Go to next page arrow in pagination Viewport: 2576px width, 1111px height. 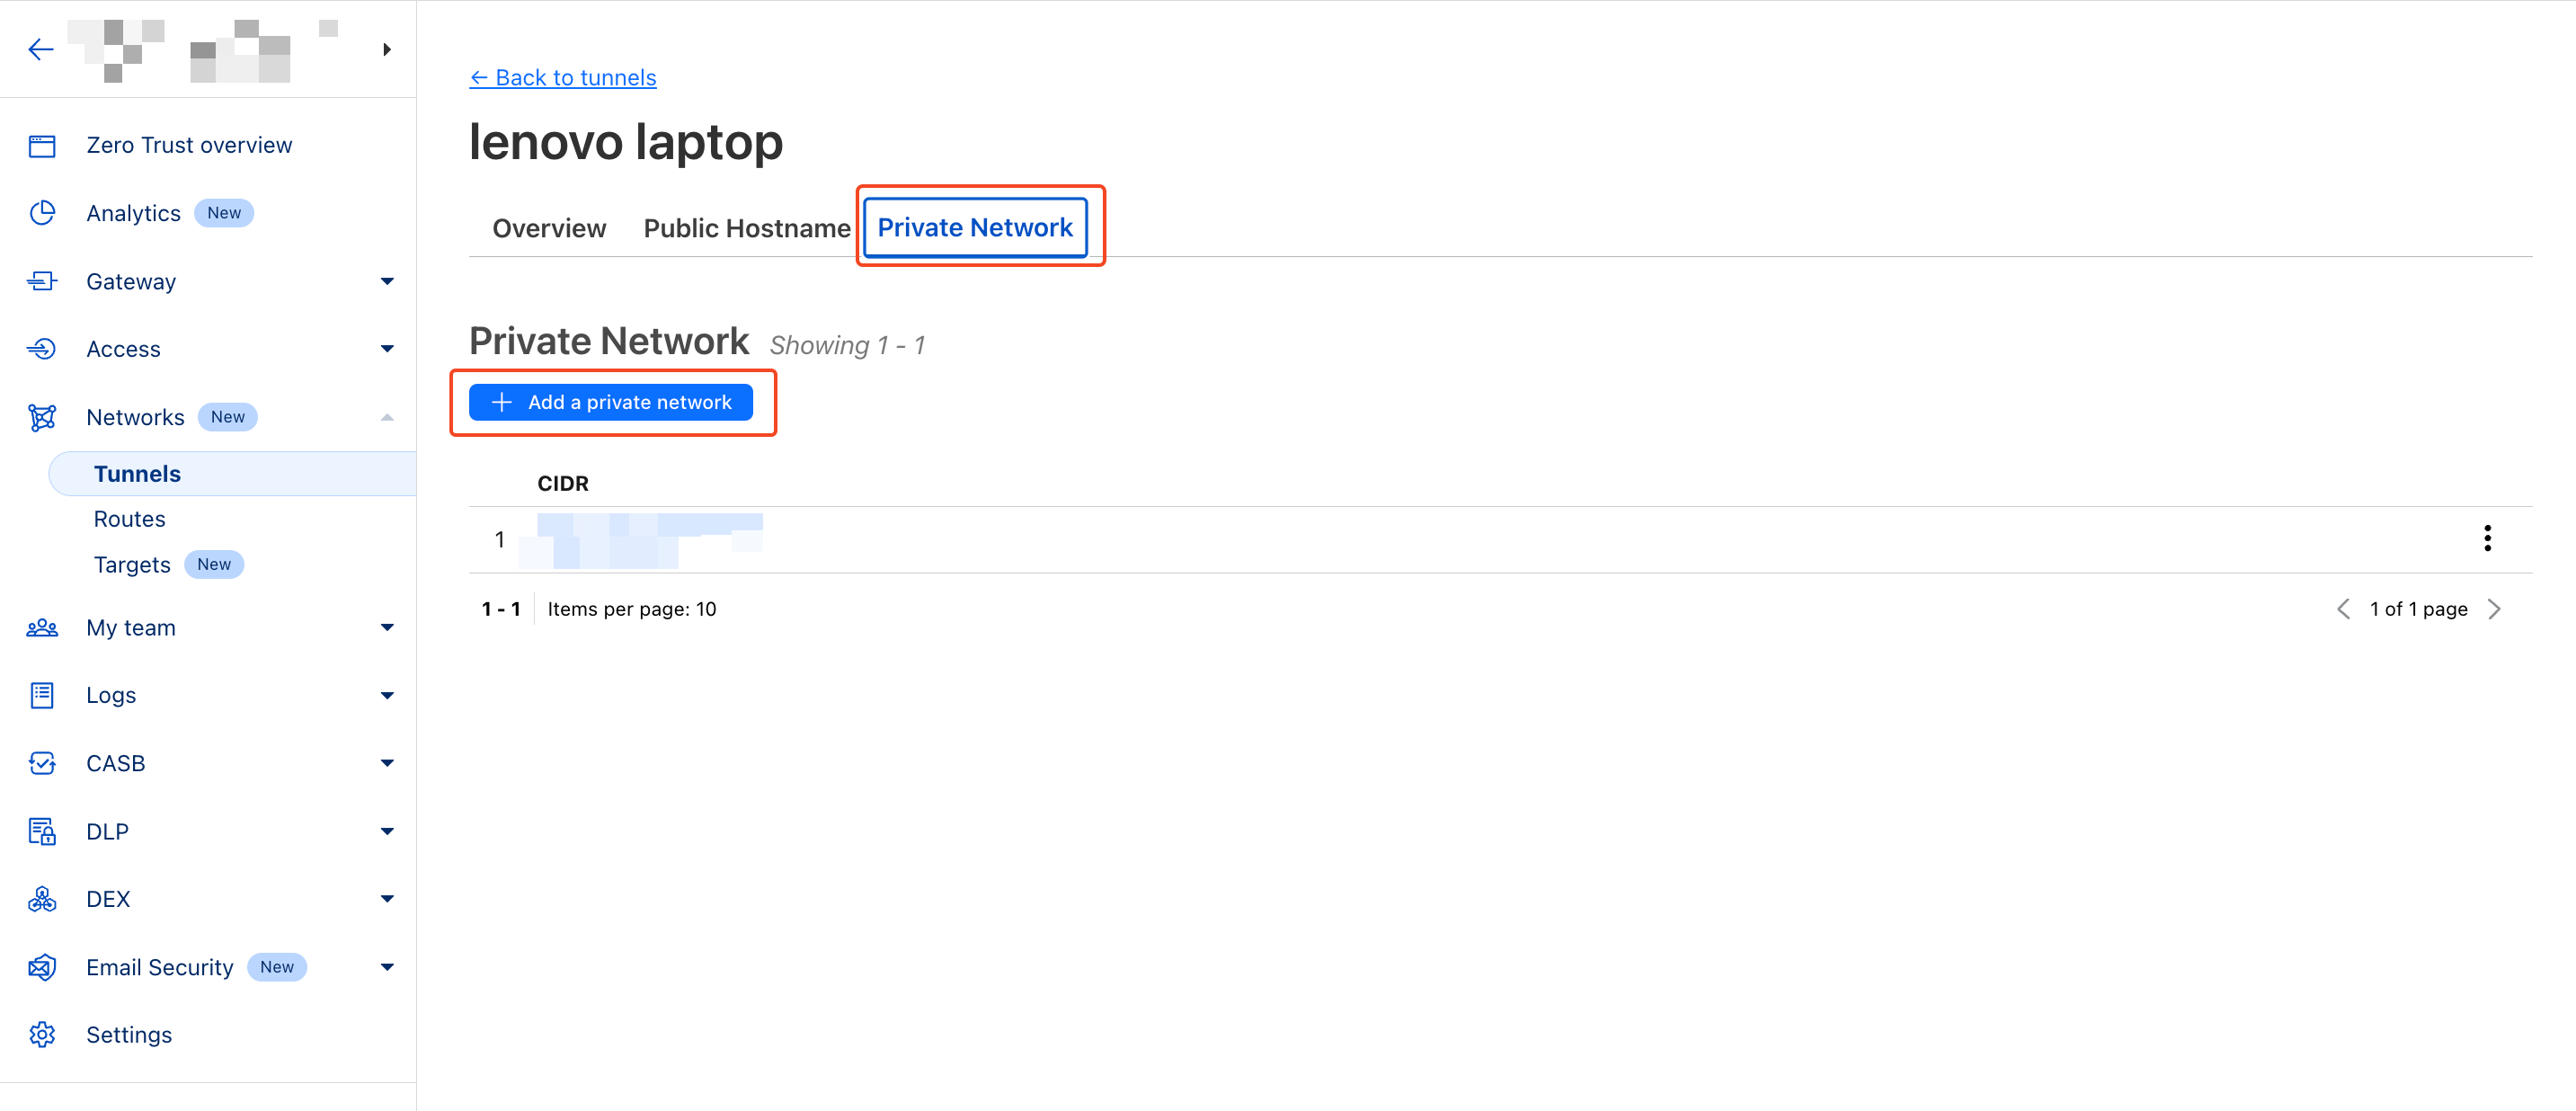click(2494, 609)
